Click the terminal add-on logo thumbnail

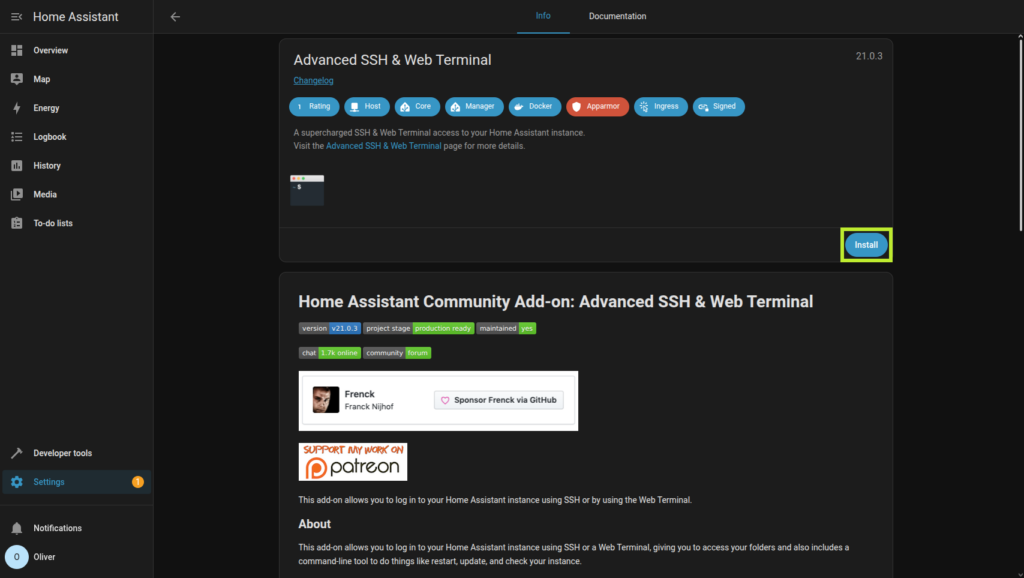[x=307, y=190]
